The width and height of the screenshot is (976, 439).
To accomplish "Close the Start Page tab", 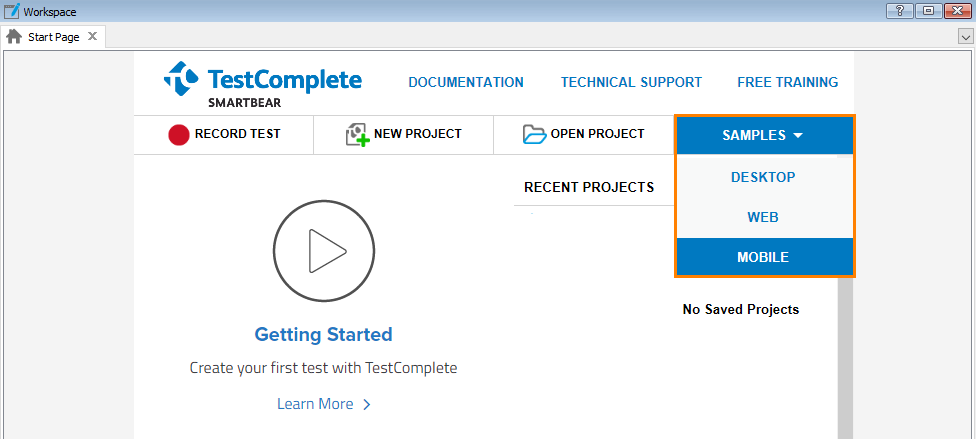I will [x=92, y=36].
